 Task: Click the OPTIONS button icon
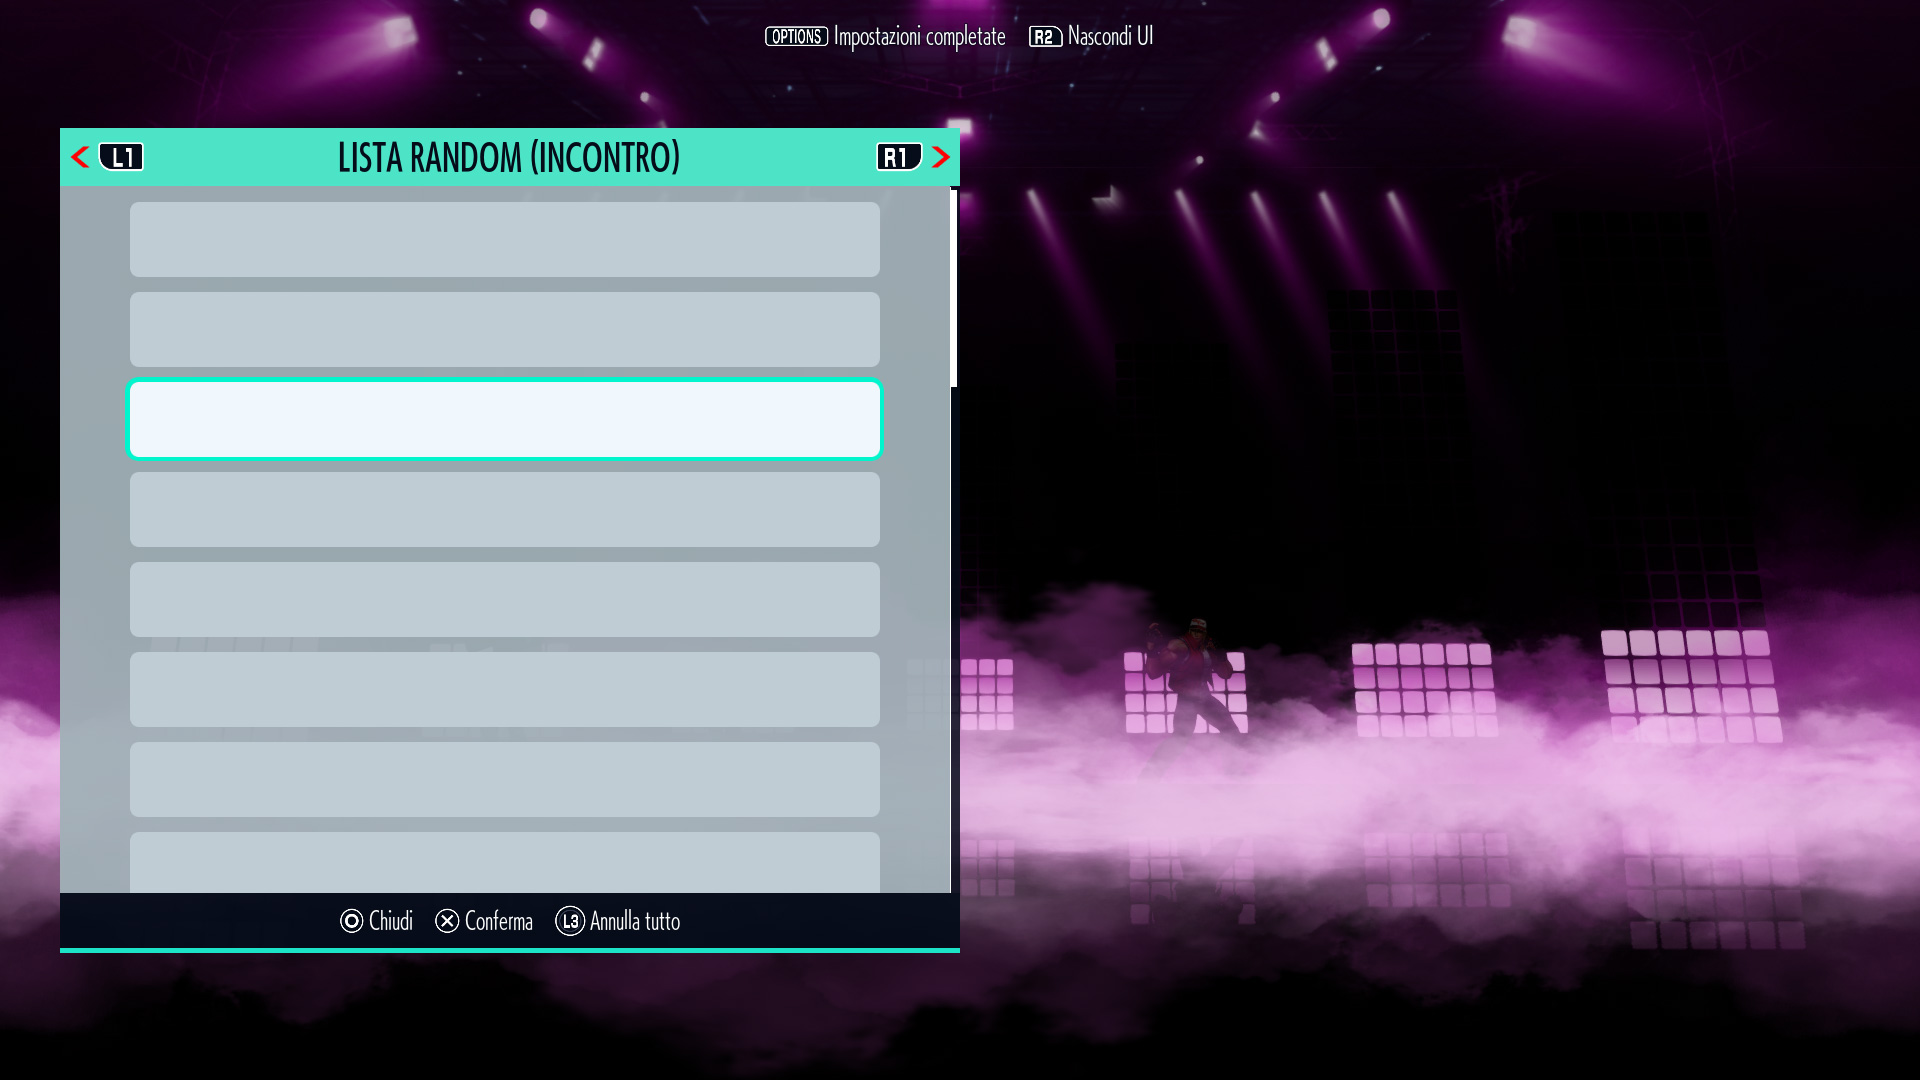pos(796,37)
